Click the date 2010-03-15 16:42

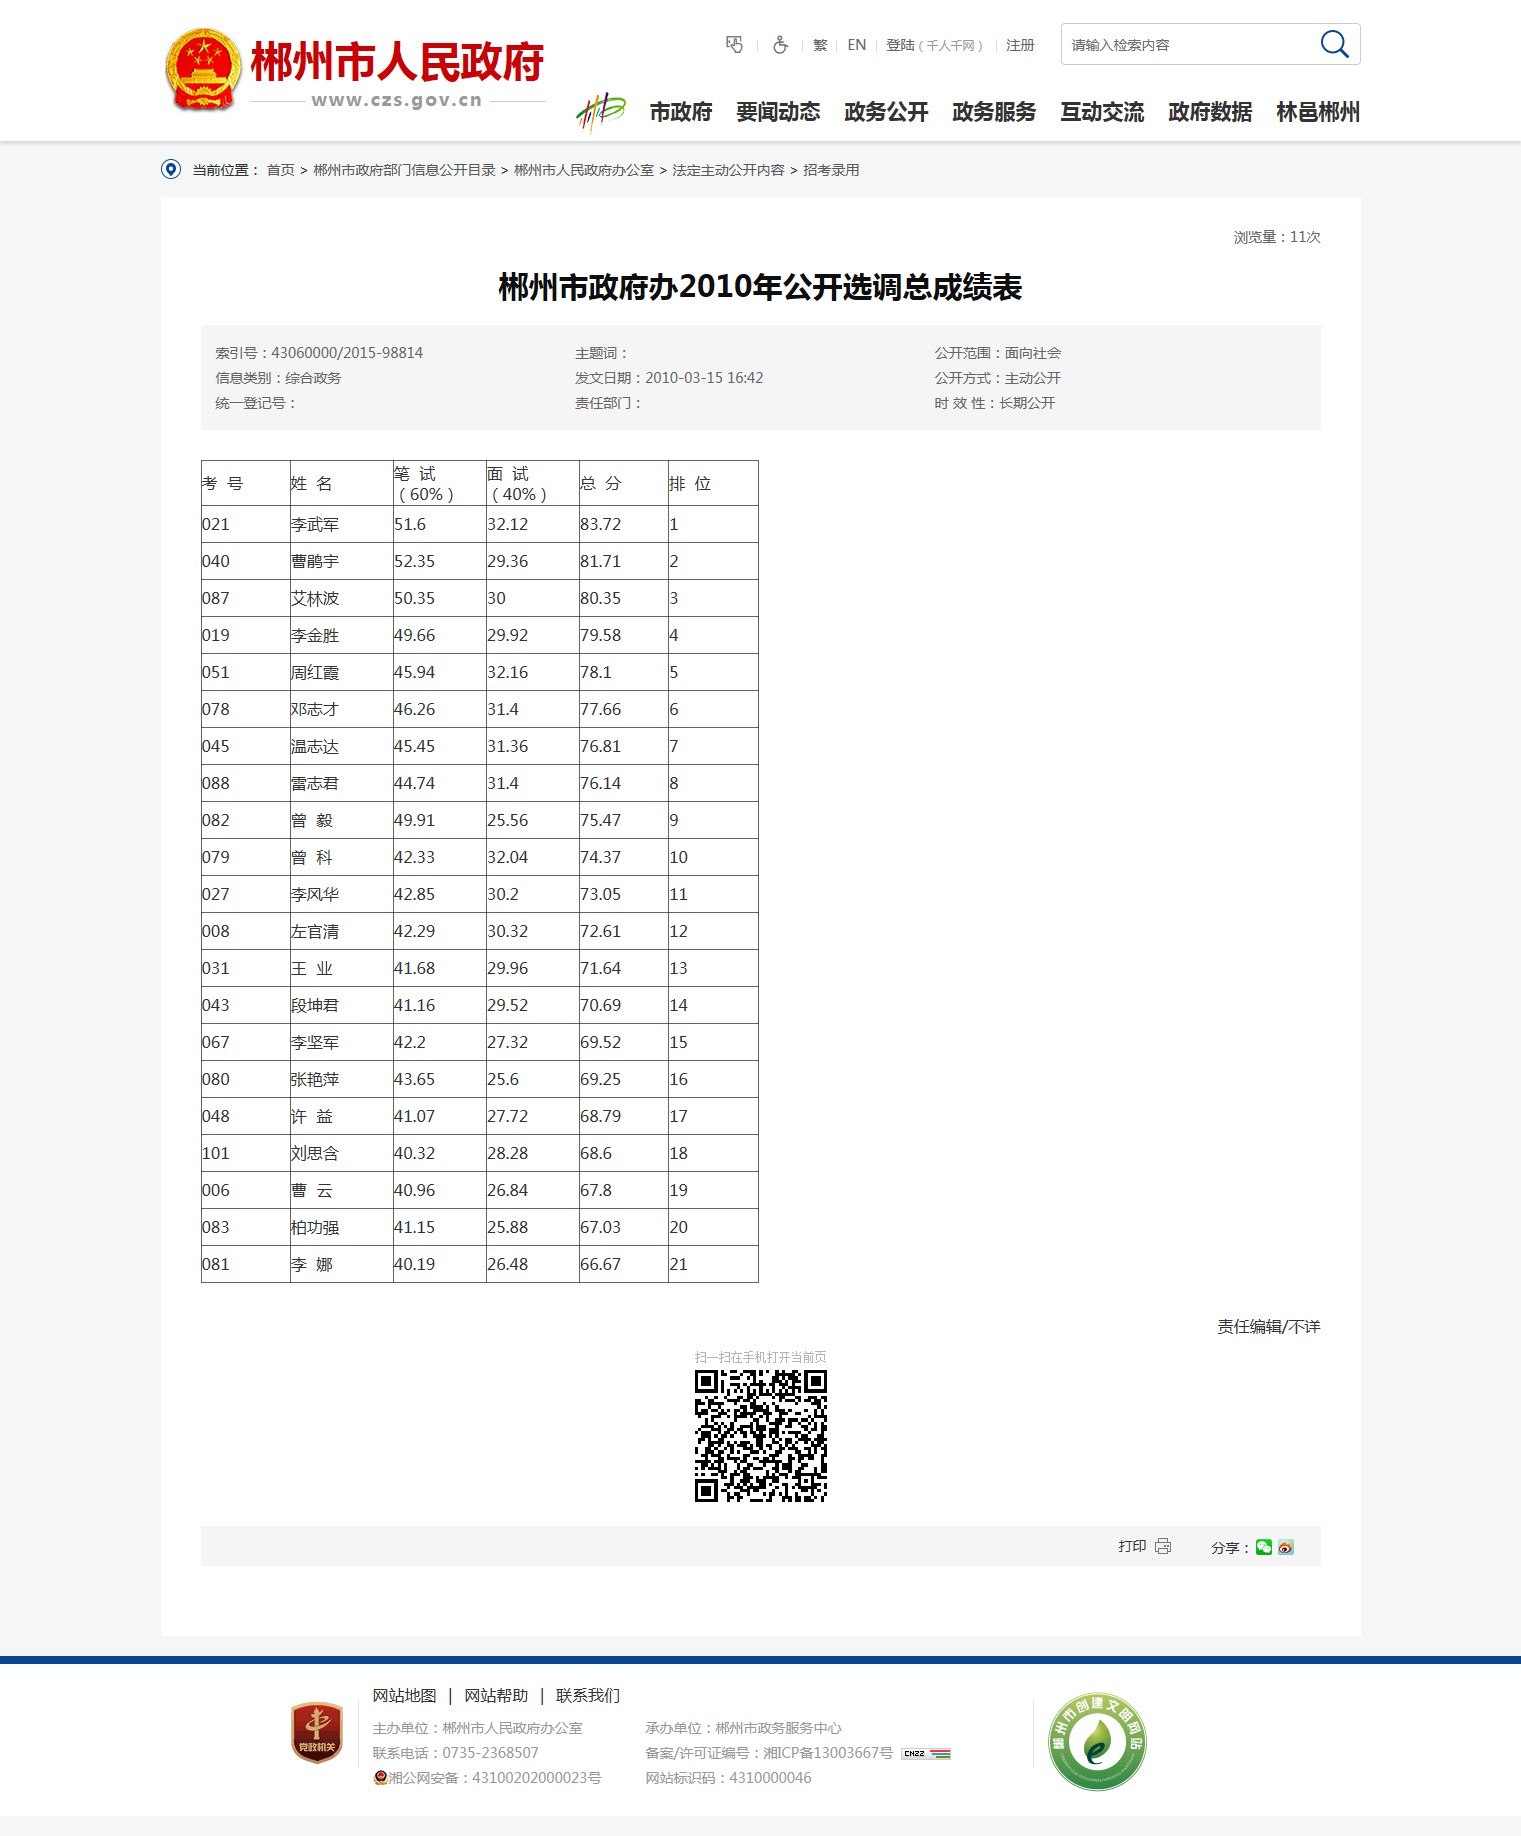[x=704, y=377]
